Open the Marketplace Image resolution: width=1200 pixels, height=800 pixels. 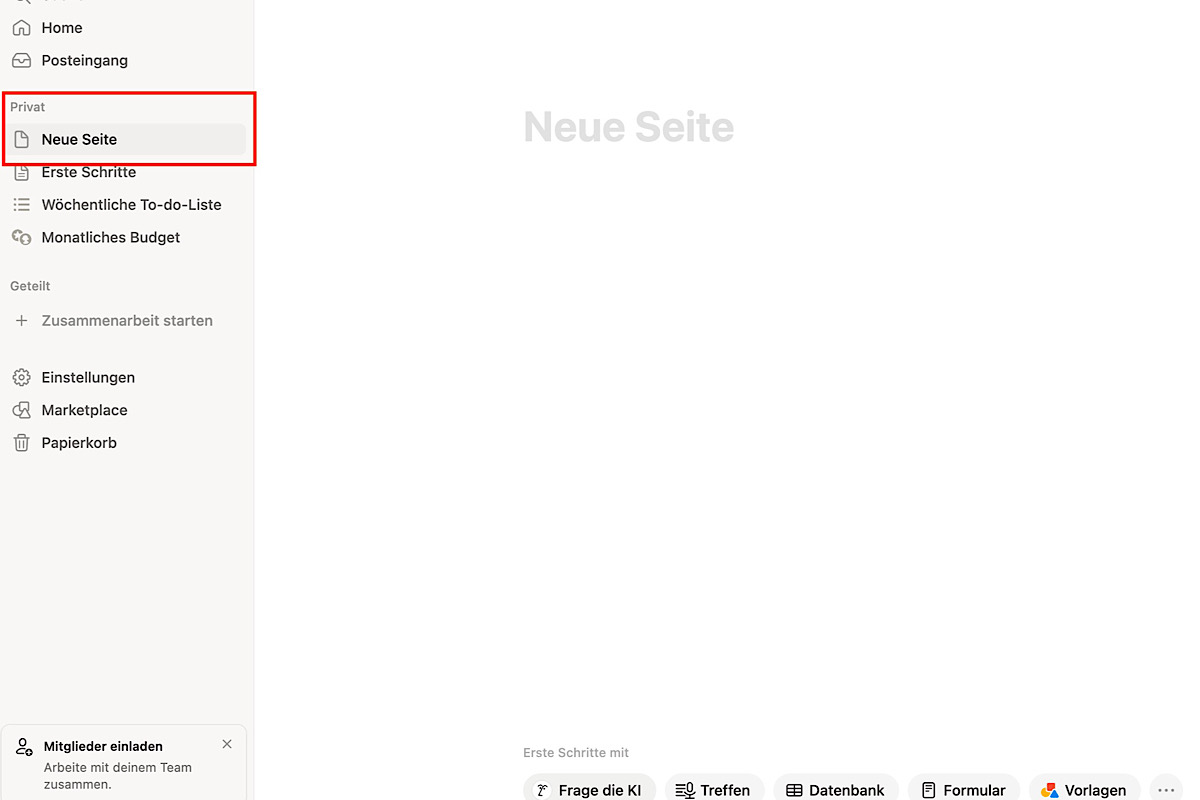click(125, 411)
